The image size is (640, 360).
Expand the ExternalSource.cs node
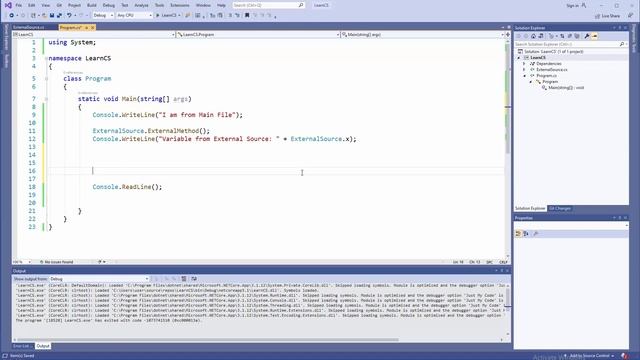(x=524, y=70)
